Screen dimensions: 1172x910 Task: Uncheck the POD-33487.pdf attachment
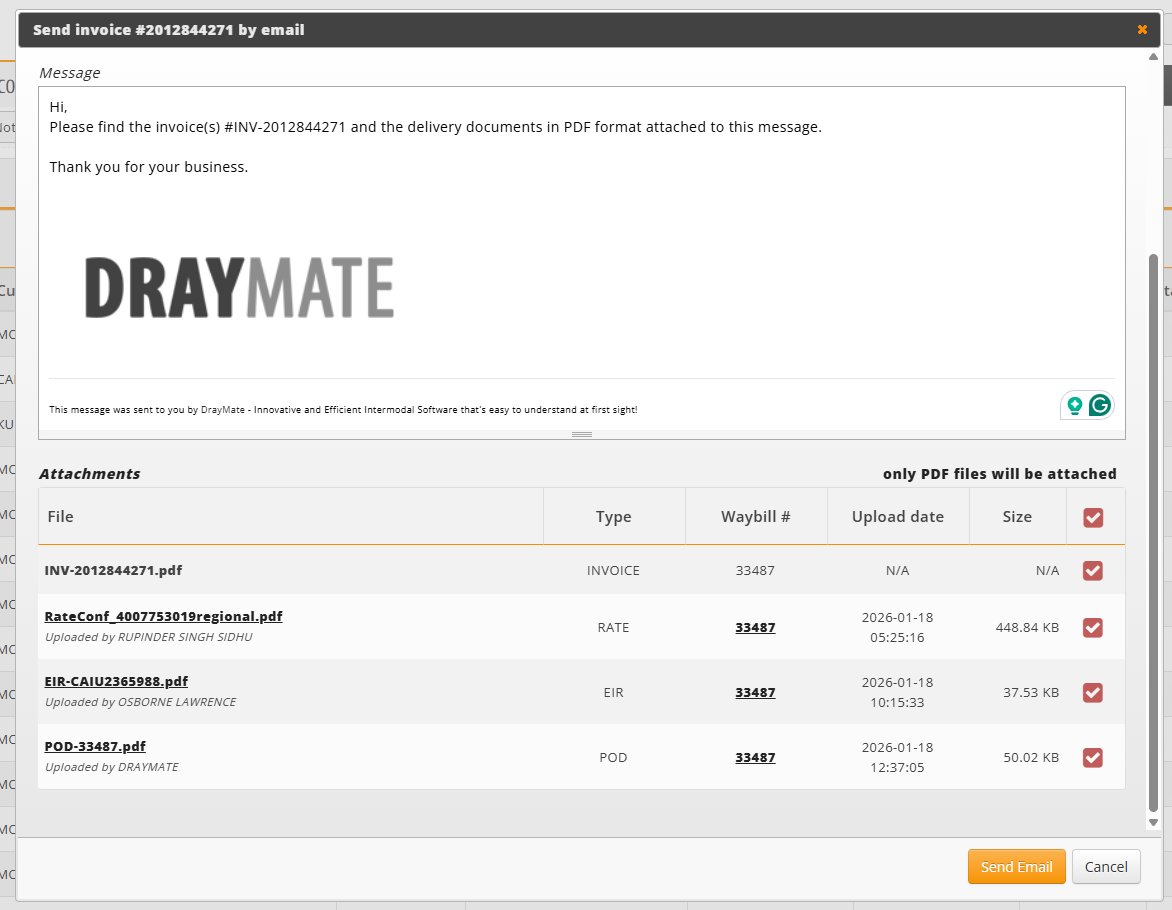(1092, 757)
